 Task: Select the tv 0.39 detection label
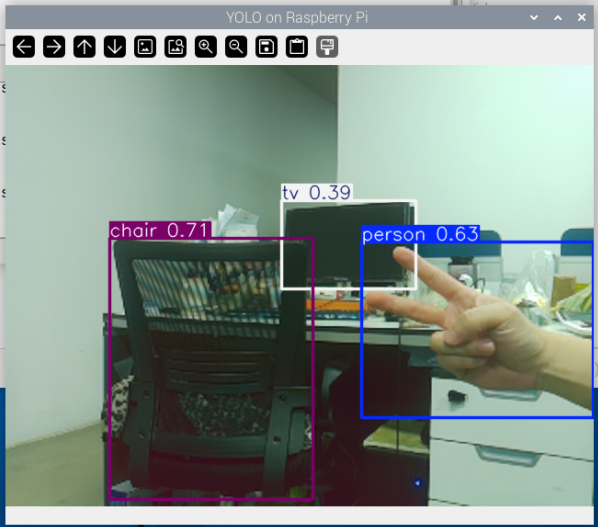pos(317,193)
